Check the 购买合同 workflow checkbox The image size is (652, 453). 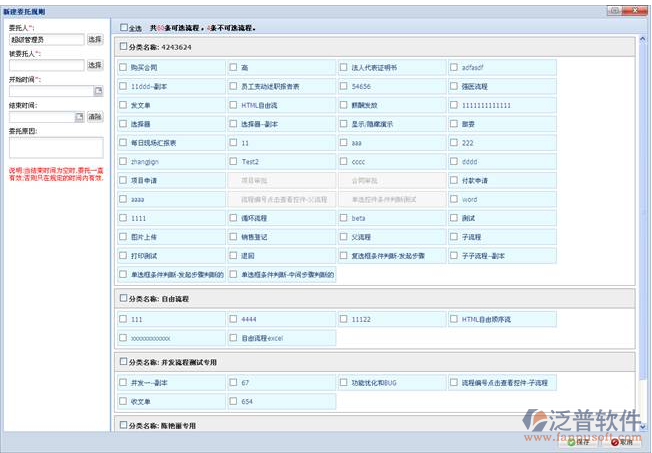click(124, 67)
